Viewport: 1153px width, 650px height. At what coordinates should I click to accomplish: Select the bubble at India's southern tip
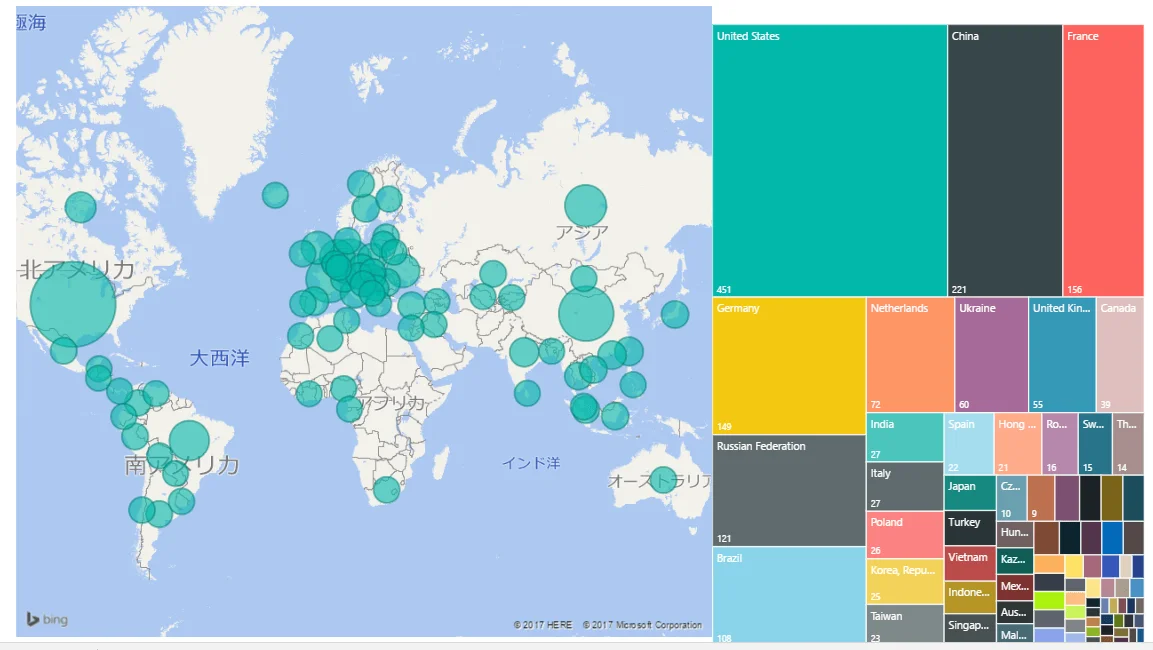coord(527,393)
